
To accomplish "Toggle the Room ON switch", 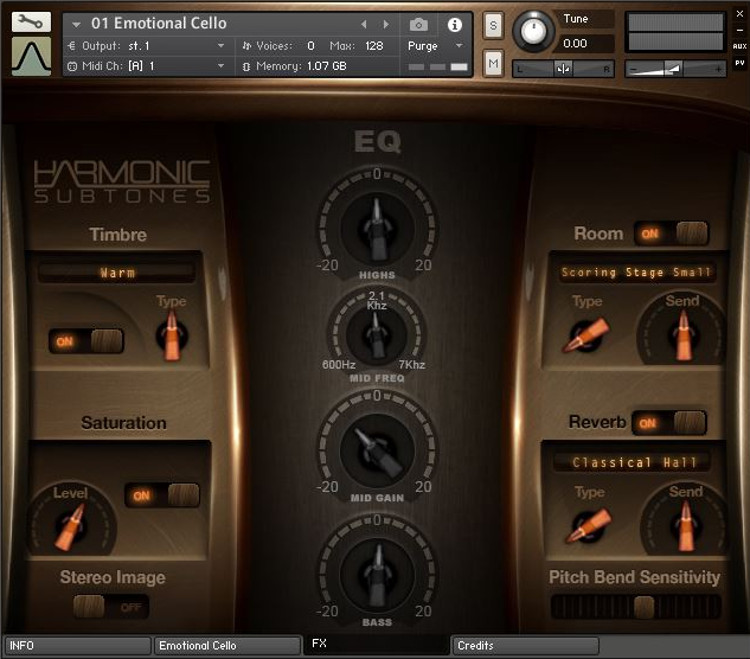I will click(671, 233).
